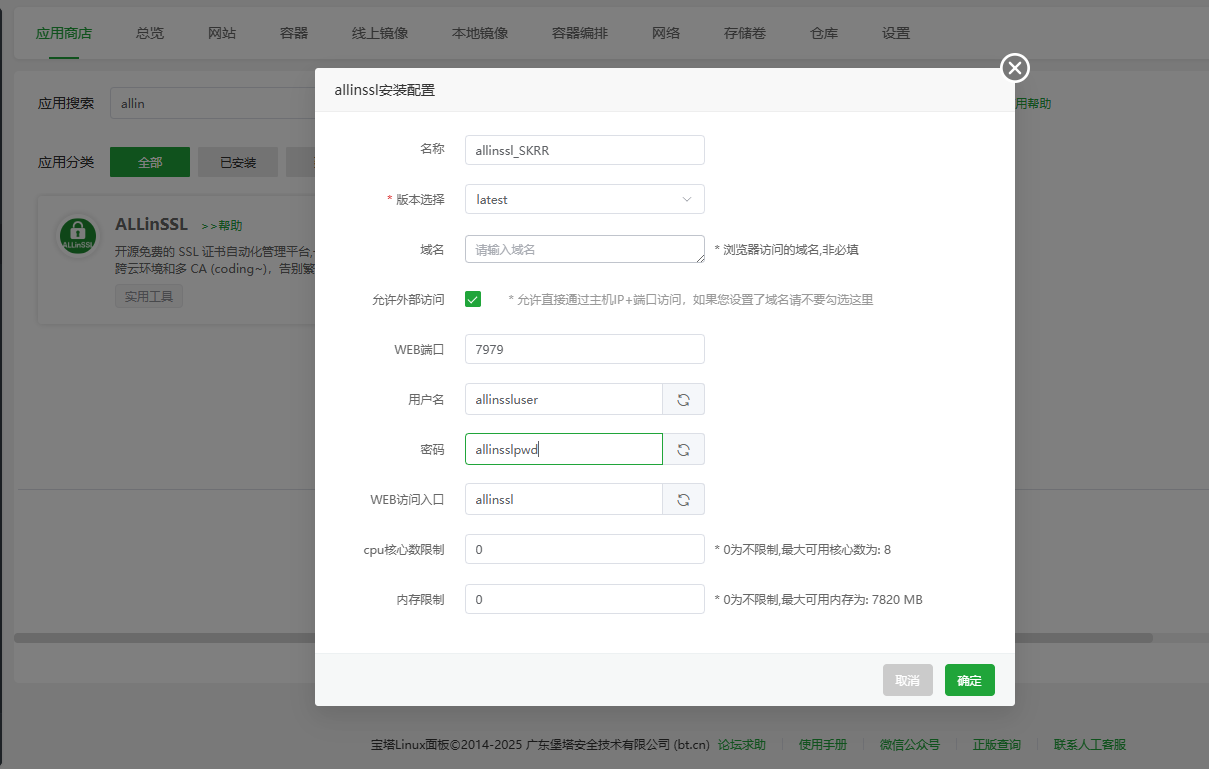This screenshot has width=1209, height=769.
Task: Open the 正版查询 footer link
Action: pos(997,745)
